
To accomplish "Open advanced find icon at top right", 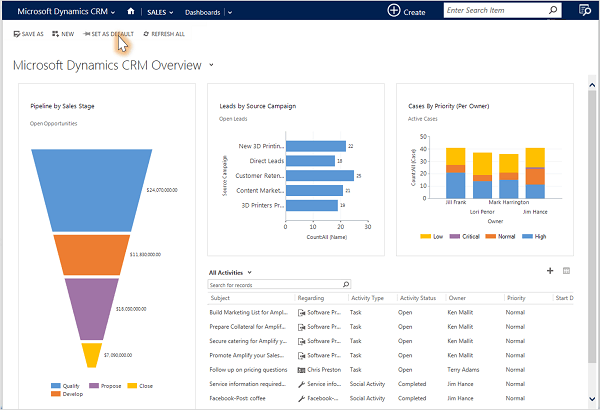I will coord(585,11).
